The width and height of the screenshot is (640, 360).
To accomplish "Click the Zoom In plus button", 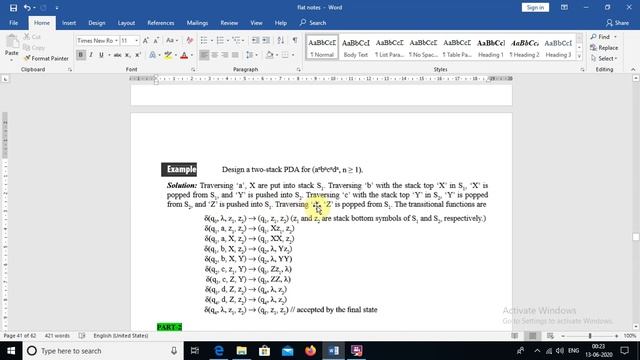I will [616, 336].
